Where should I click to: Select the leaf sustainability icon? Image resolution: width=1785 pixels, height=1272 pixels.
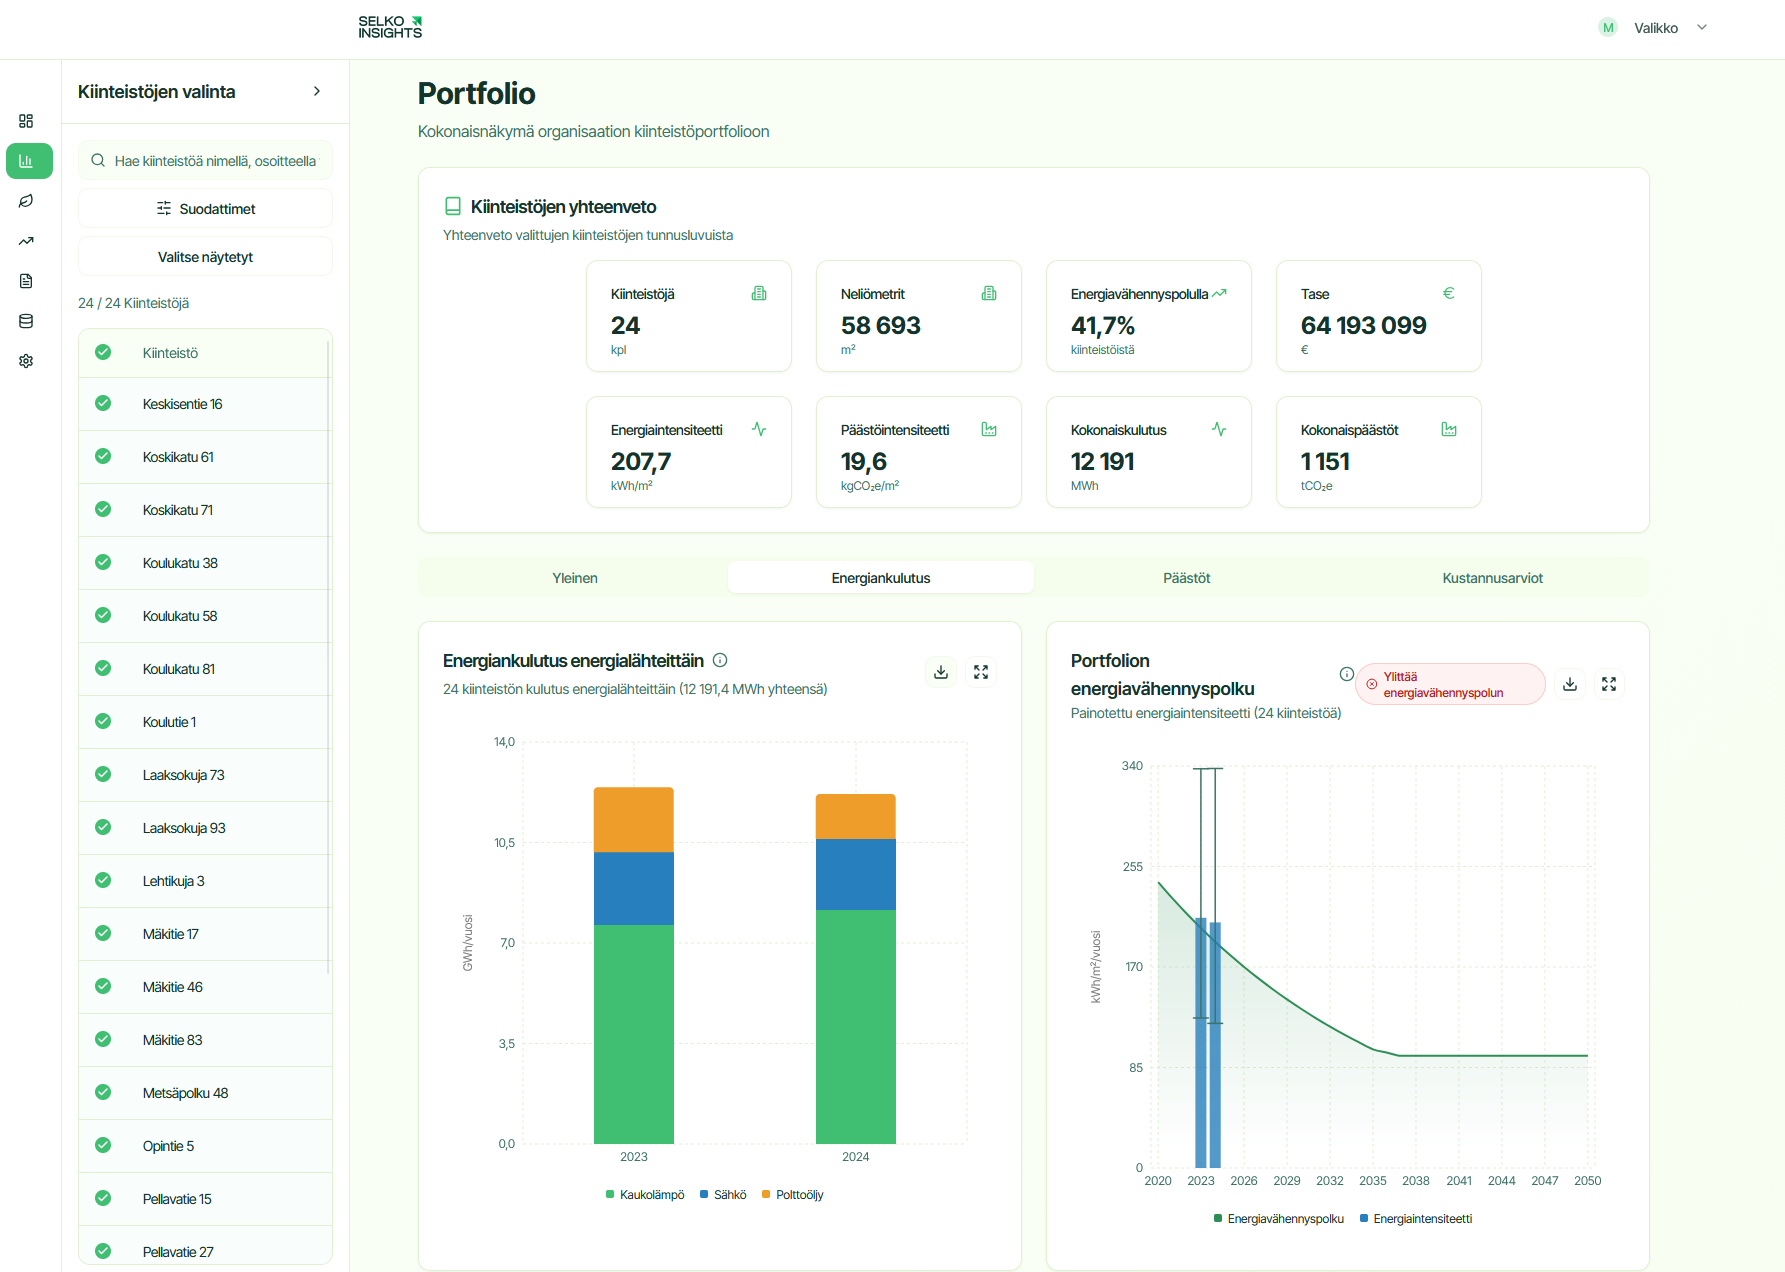coord(26,201)
